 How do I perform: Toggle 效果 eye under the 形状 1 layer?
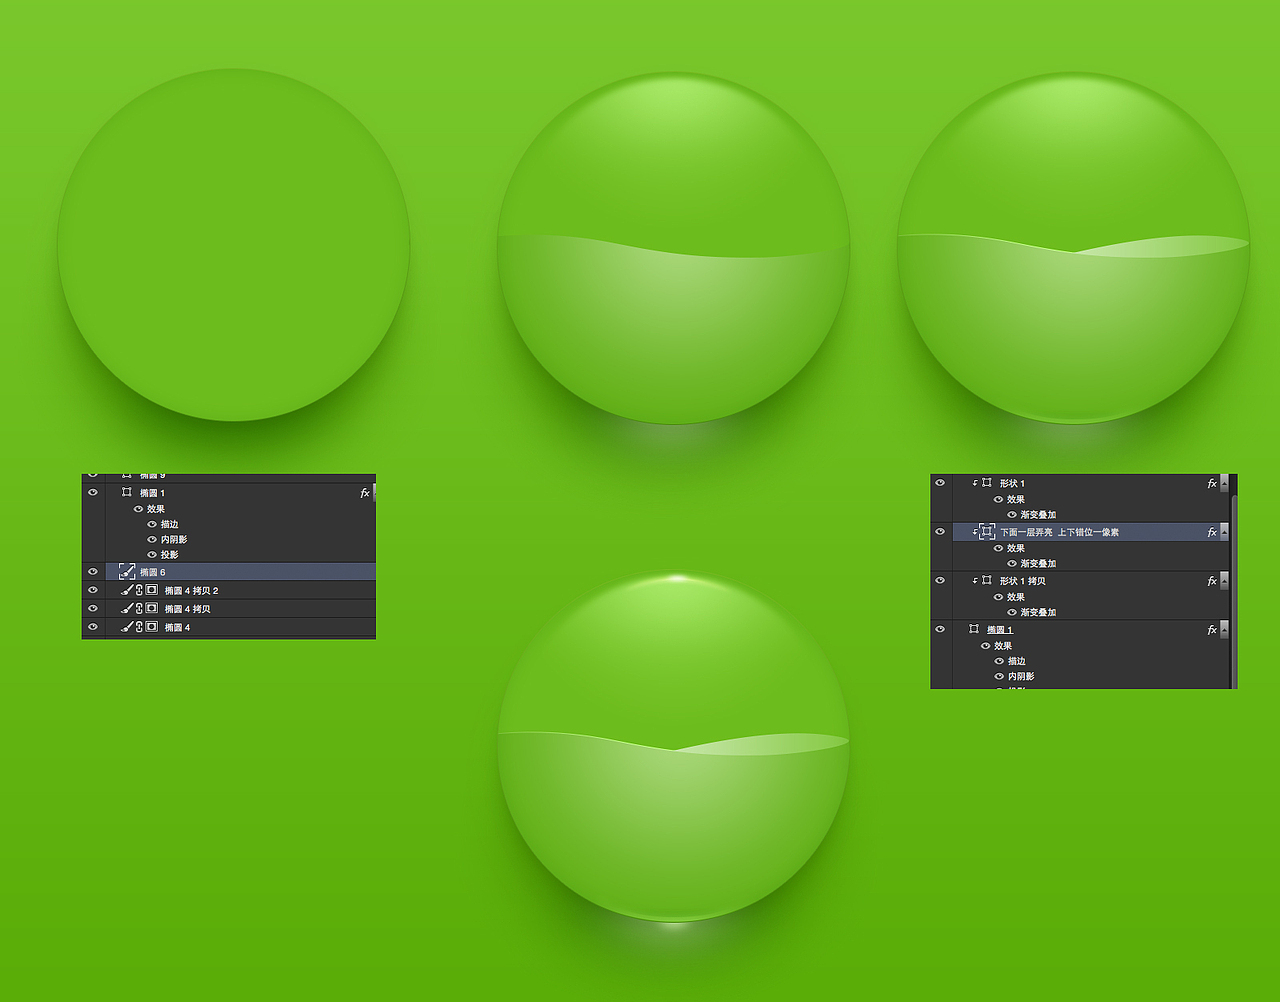[998, 499]
